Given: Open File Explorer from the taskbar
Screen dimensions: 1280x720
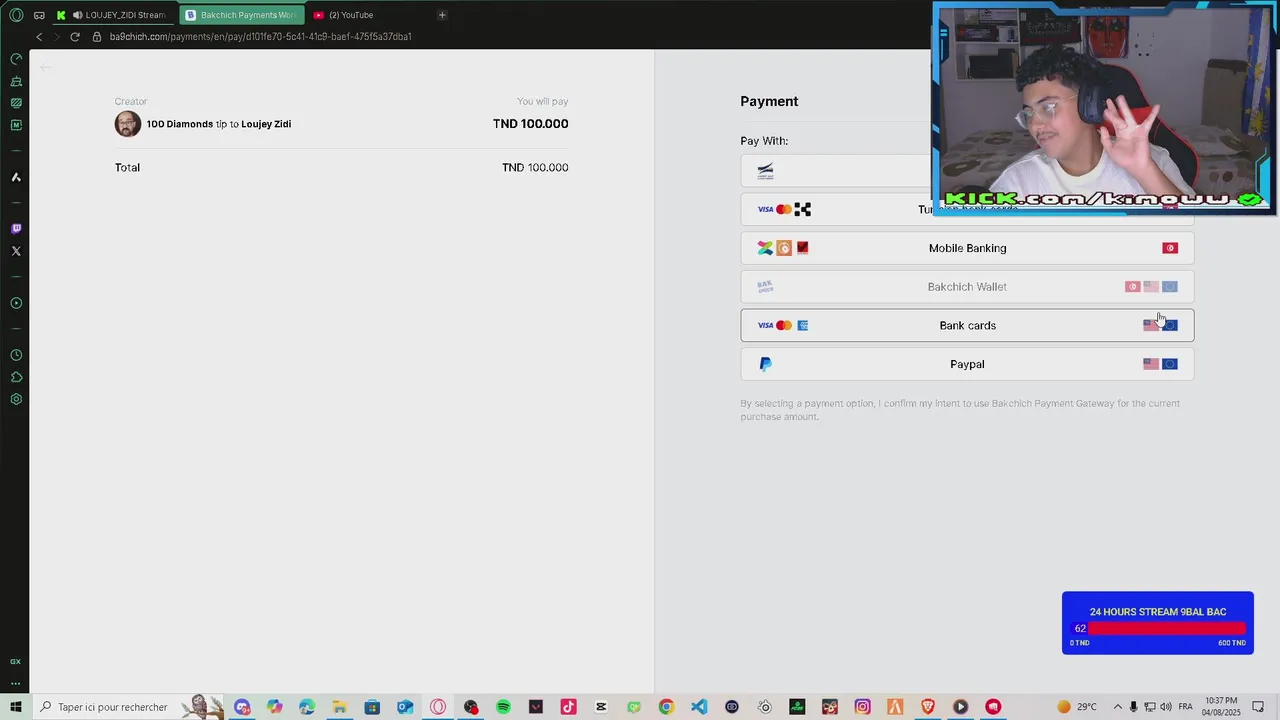Looking at the screenshot, I should 340,707.
